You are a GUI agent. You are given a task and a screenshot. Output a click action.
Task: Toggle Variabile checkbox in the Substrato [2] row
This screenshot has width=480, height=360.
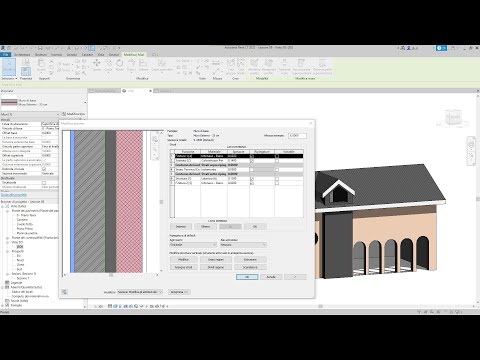point(277,161)
